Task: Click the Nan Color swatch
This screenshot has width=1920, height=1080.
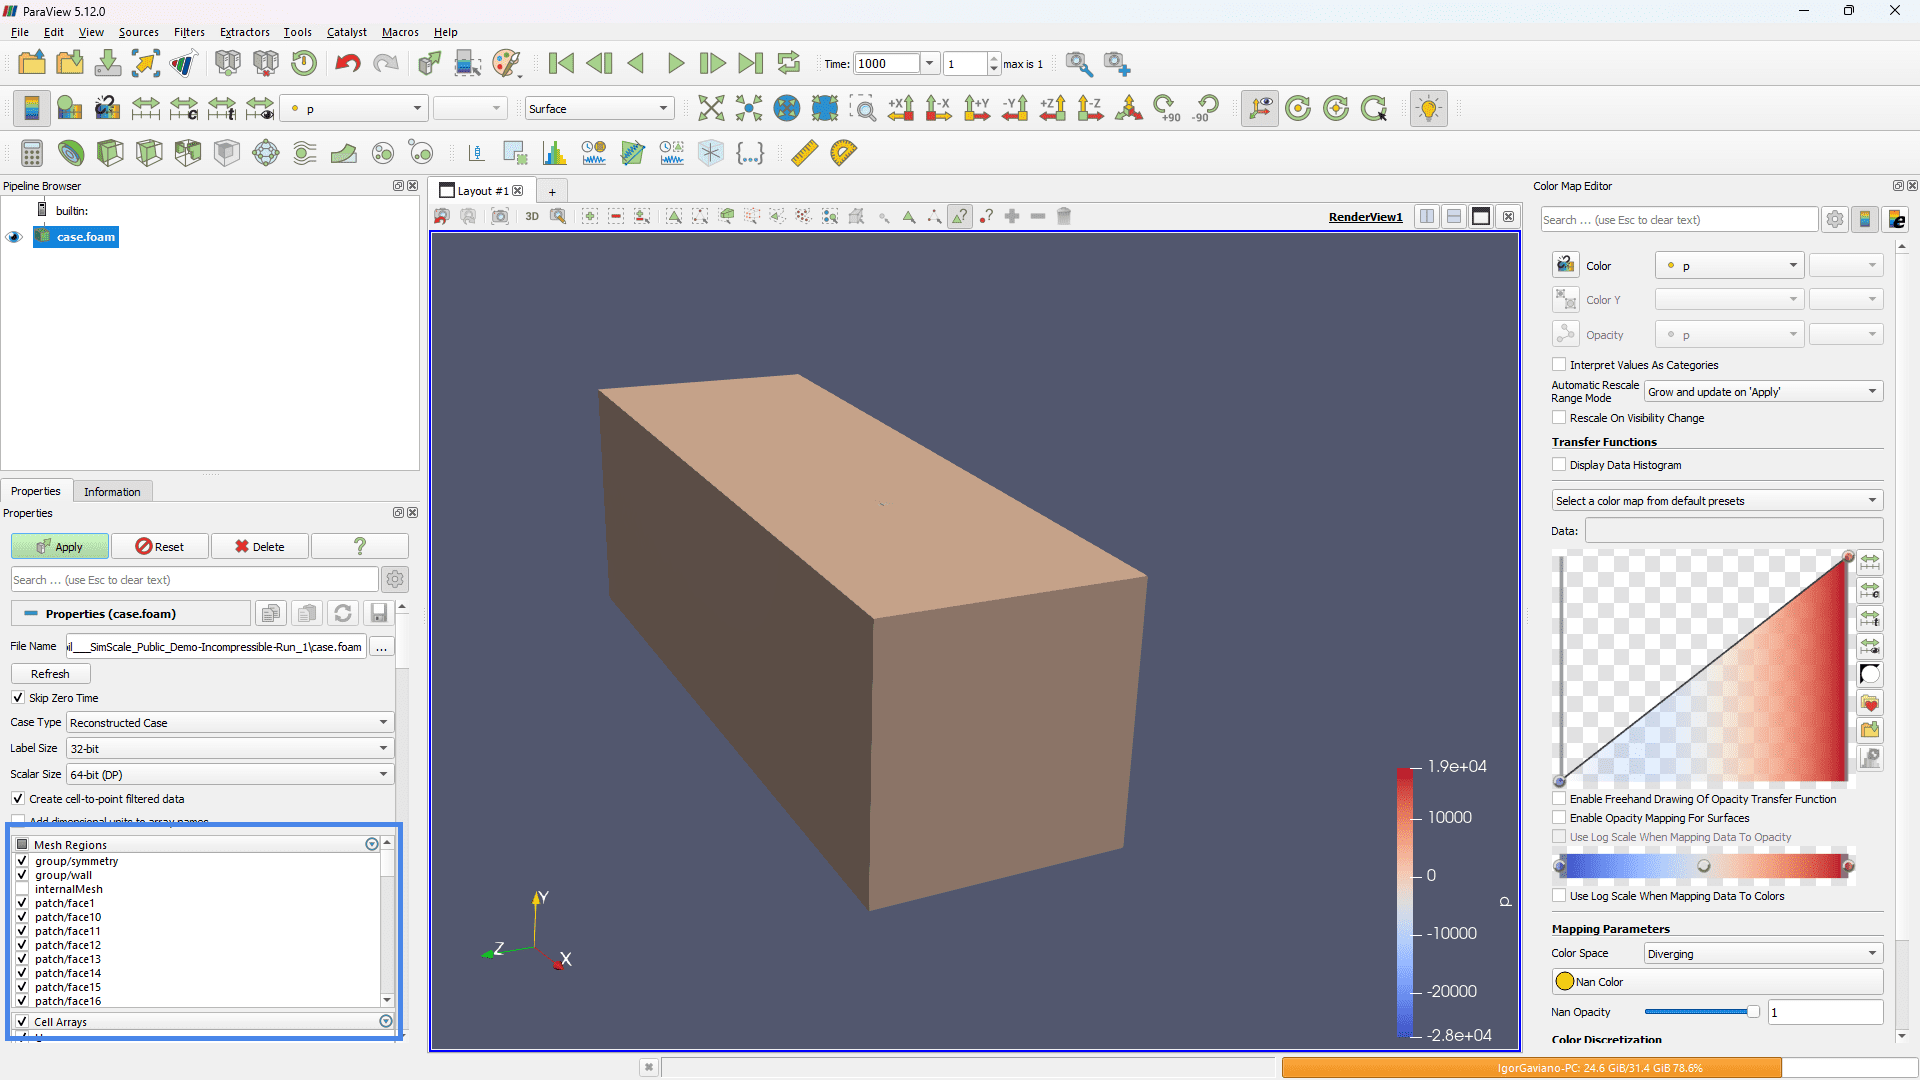Action: pyautogui.click(x=1565, y=982)
